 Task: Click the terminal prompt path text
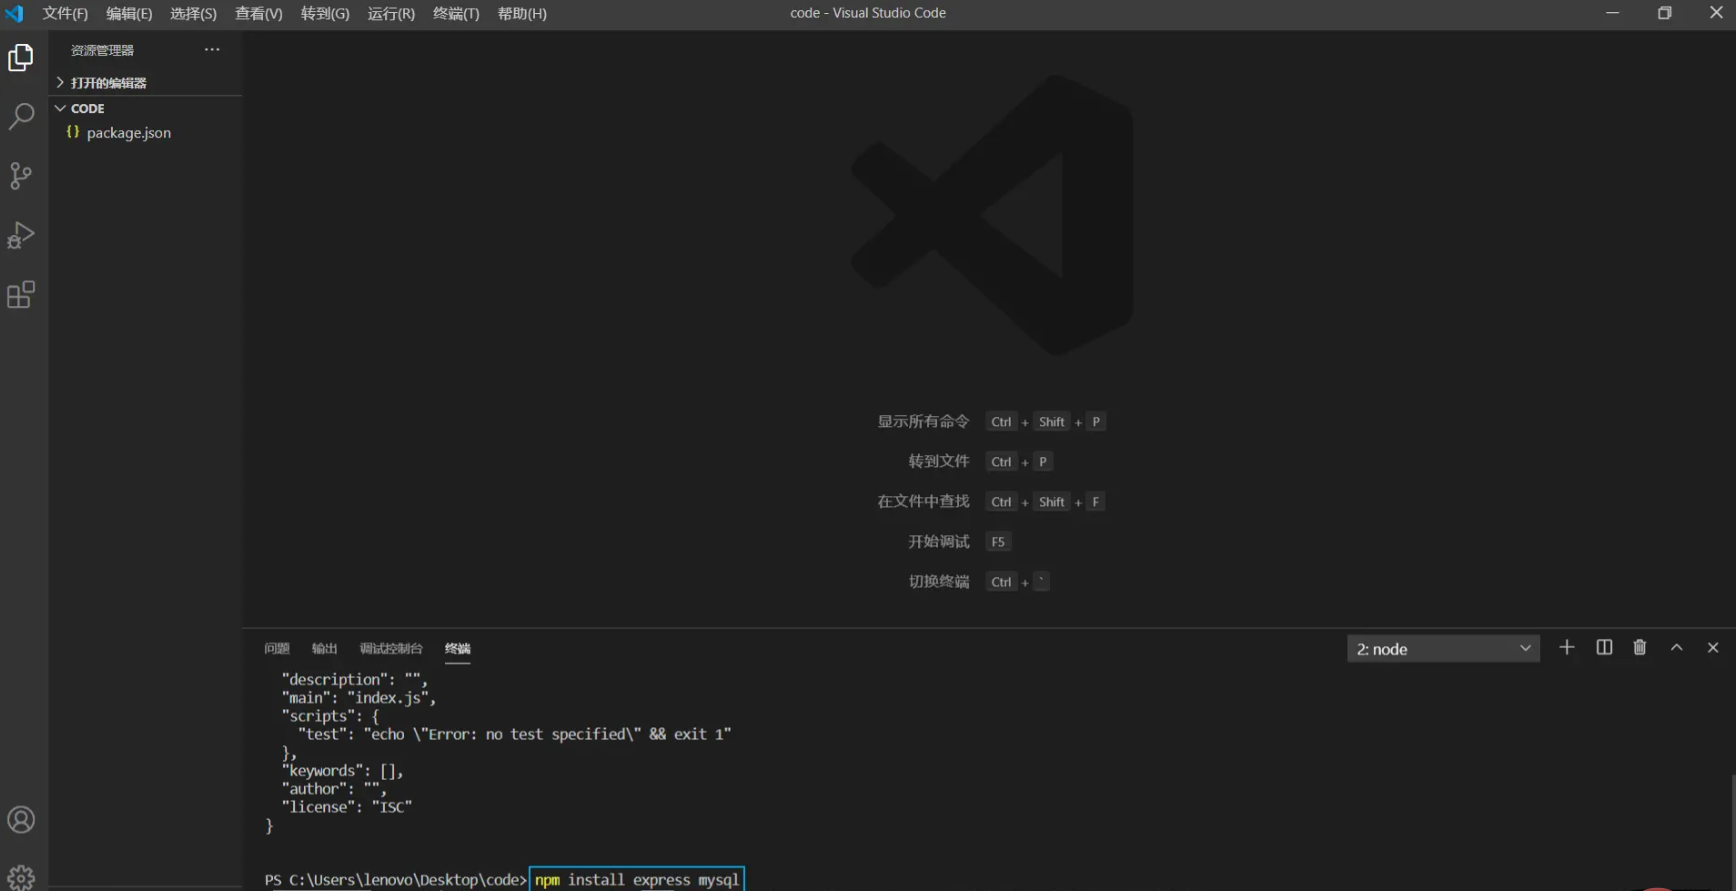[x=395, y=880]
